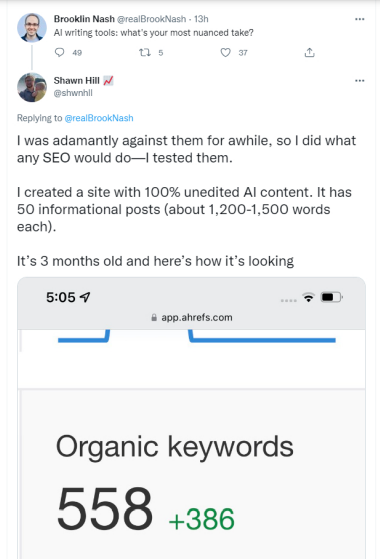Viewport: 380px width, 559px height.
Task: Click the @realBrookNash handle in the tweet header
Action: (x=152, y=19)
